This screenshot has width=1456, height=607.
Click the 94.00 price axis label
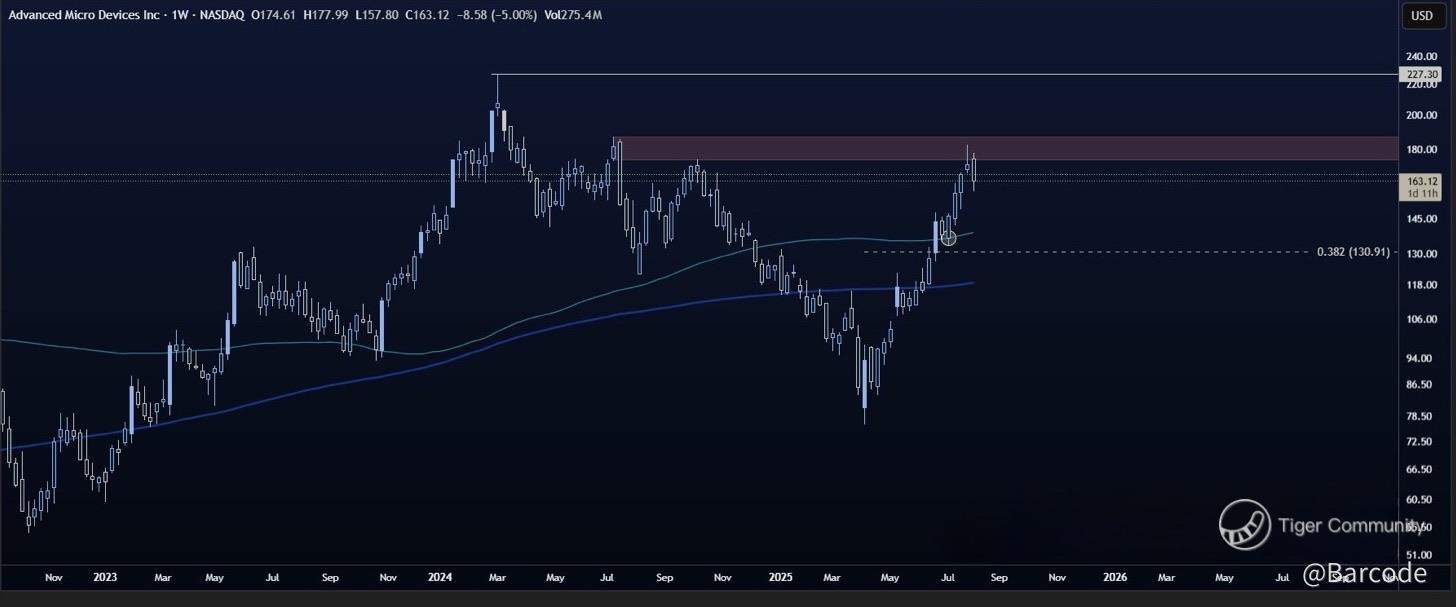tap(1421, 358)
